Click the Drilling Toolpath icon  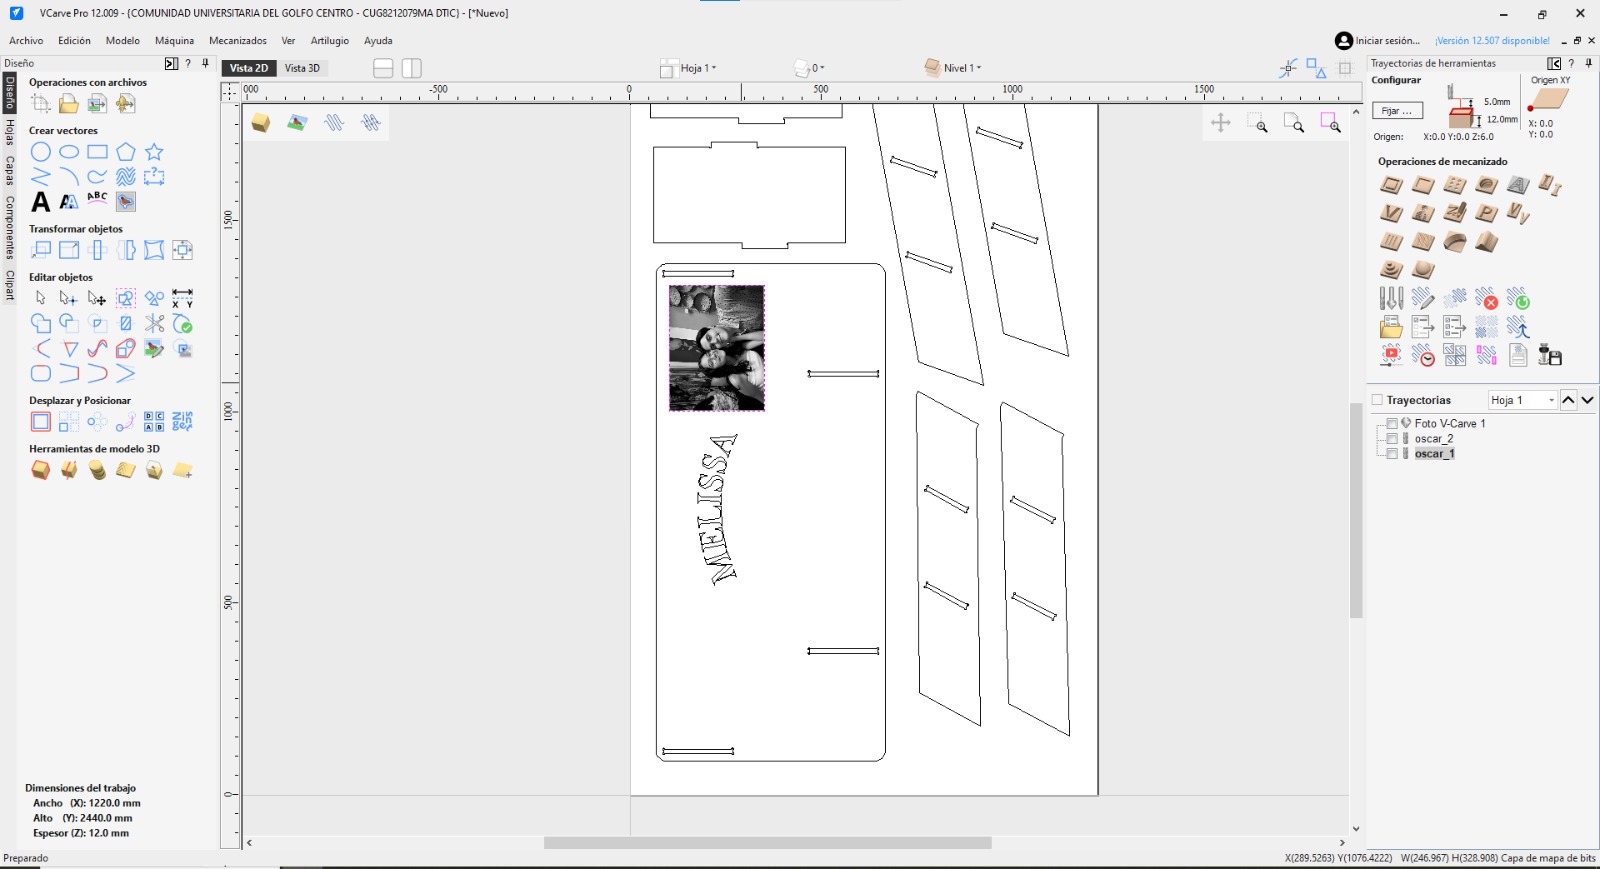[x=1455, y=185]
